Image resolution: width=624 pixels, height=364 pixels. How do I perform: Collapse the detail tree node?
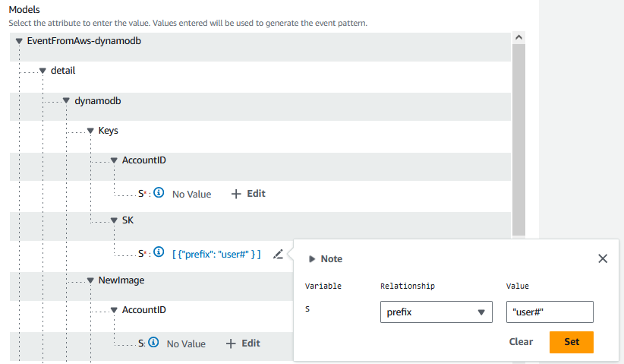tap(43, 71)
